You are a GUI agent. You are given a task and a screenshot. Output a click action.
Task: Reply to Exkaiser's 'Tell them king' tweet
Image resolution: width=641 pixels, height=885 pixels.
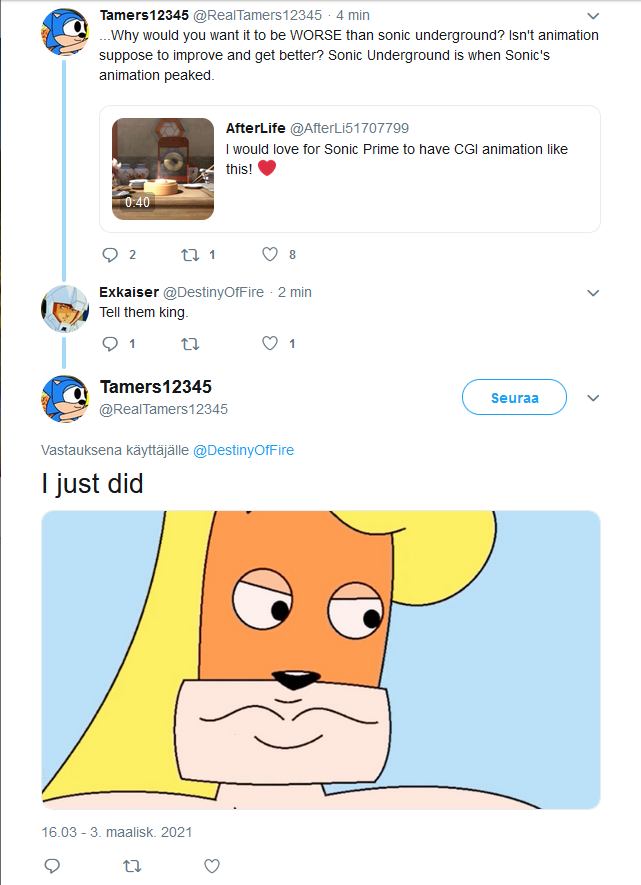point(110,344)
